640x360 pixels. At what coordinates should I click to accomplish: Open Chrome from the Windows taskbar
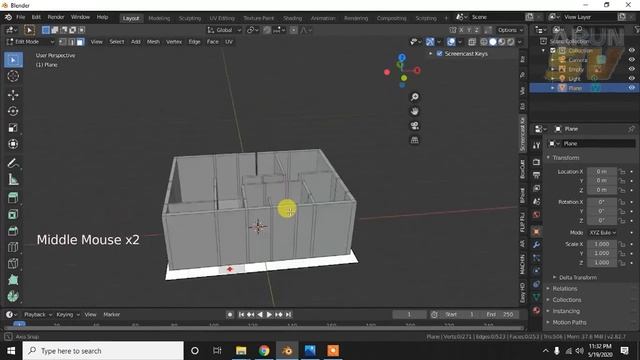click(264, 351)
